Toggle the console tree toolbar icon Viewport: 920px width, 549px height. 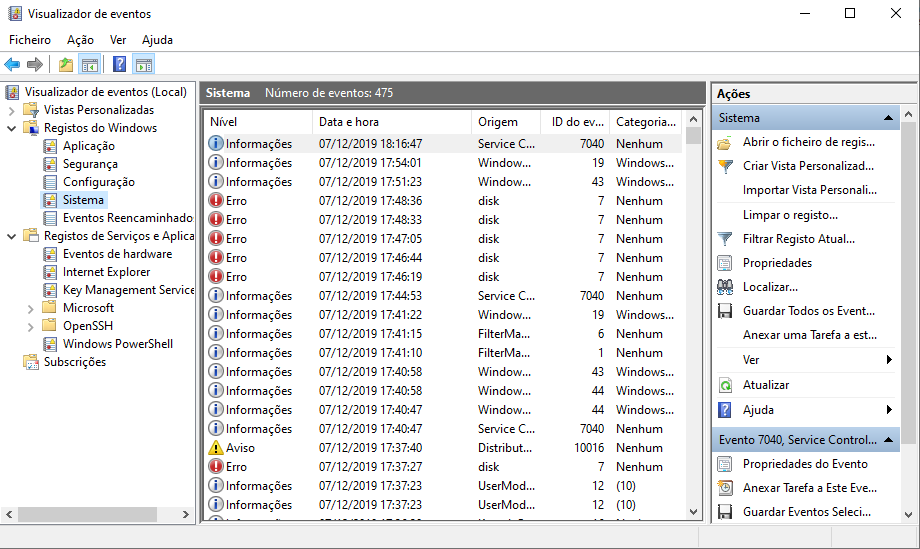(90, 65)
